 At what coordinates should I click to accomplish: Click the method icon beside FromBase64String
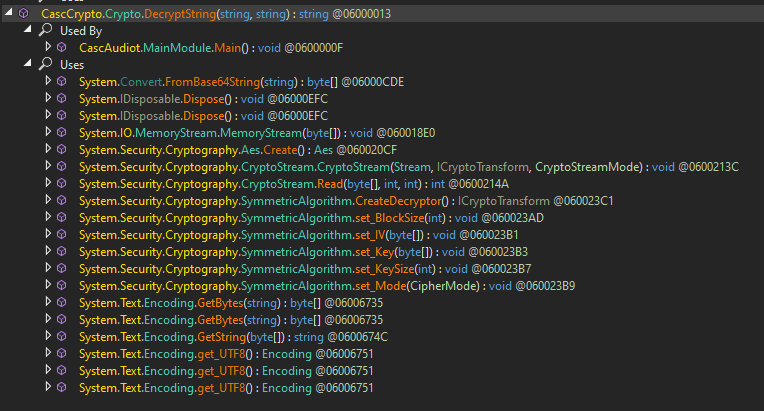tap(62, 81)
